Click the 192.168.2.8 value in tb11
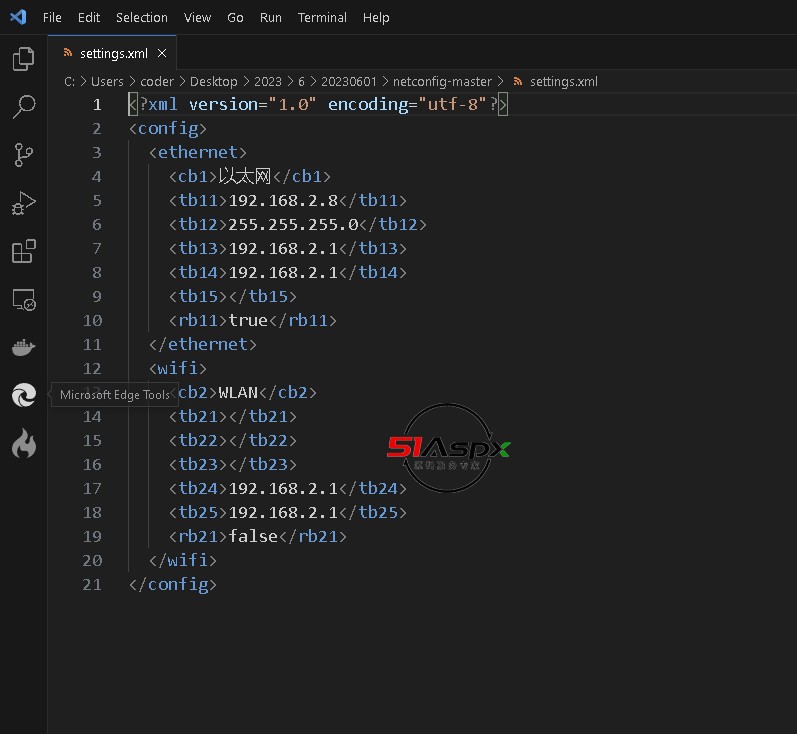Viewport: 797px width, 734px height. click(283, 201)
